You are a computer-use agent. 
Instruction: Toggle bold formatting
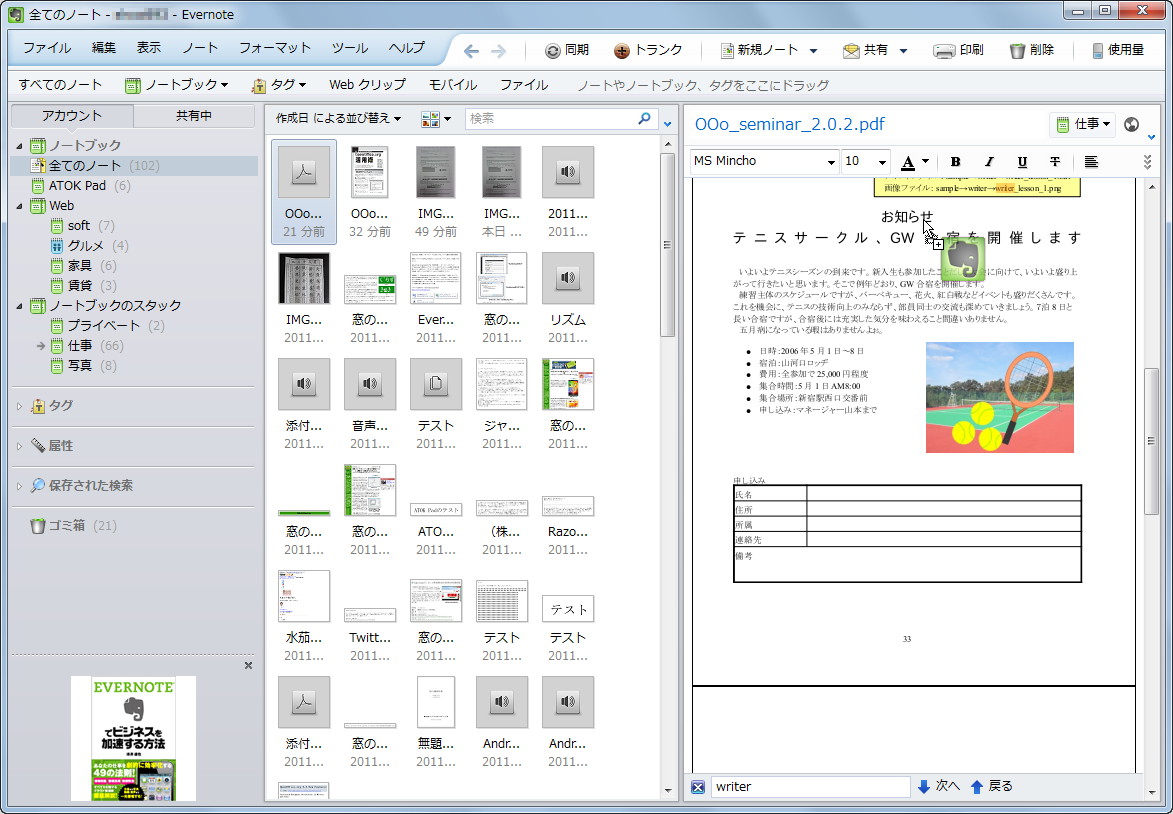[955, 162]
